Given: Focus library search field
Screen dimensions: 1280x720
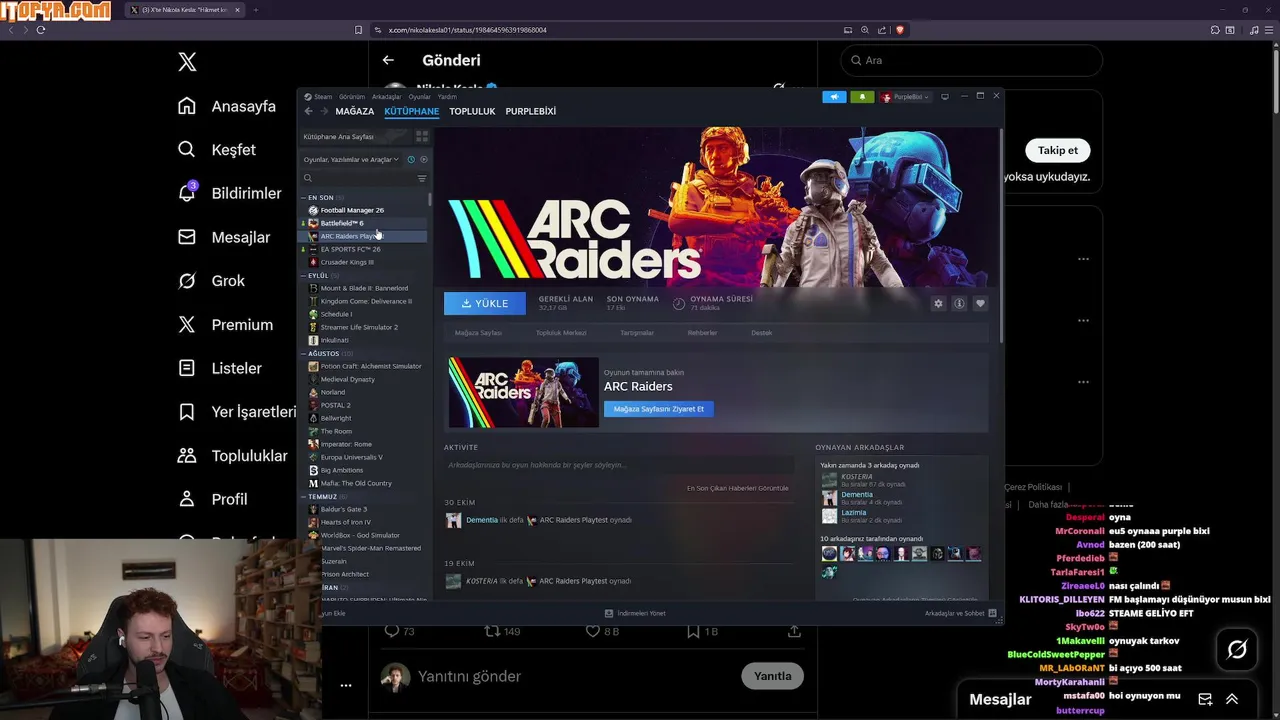Looking at the screenshot, I should 358,178.
